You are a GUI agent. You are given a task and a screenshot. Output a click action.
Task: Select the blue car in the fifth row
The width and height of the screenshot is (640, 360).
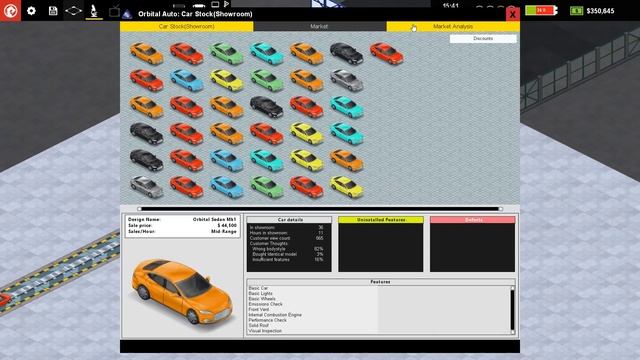click(227, 160)
